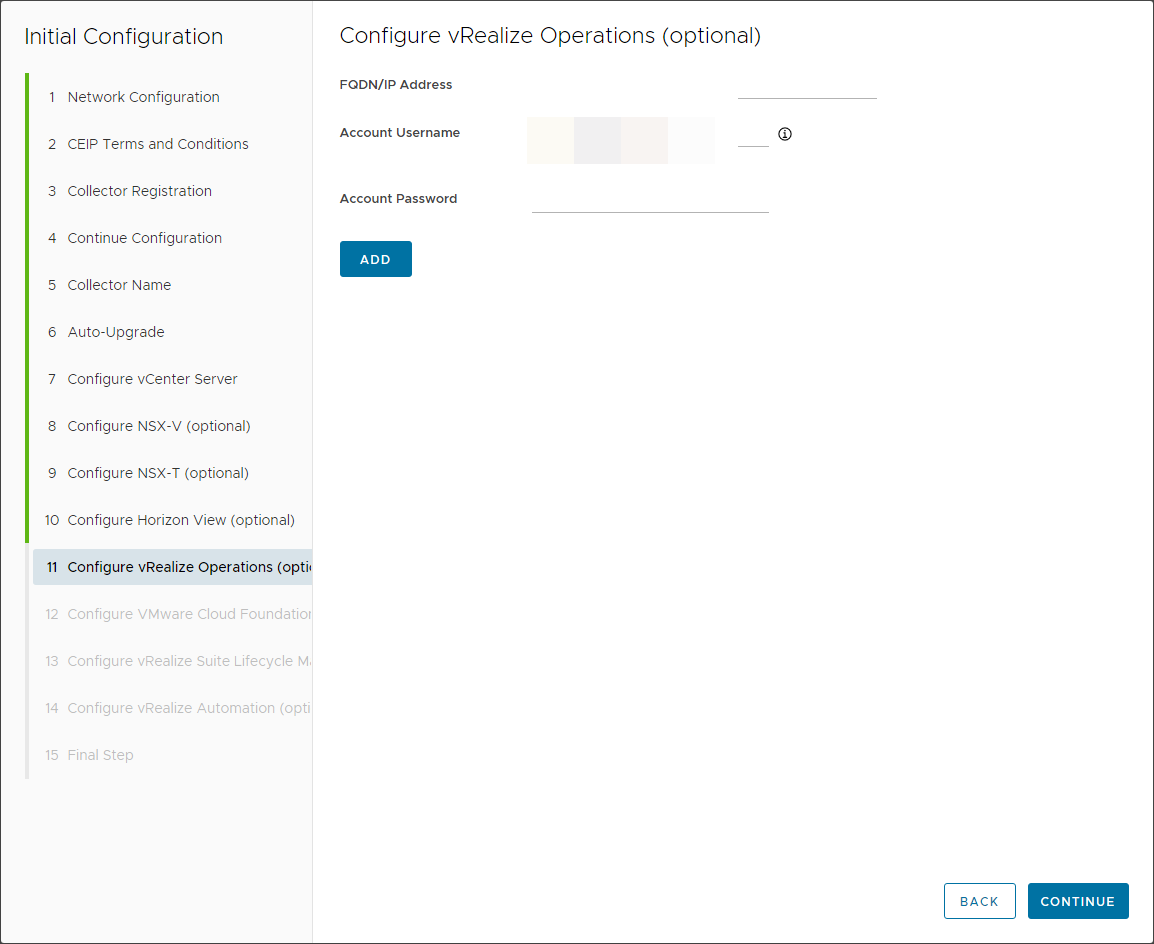
Task: Click step 12 Configure VMware Cloud Foundation
Action: pos(172,614)
